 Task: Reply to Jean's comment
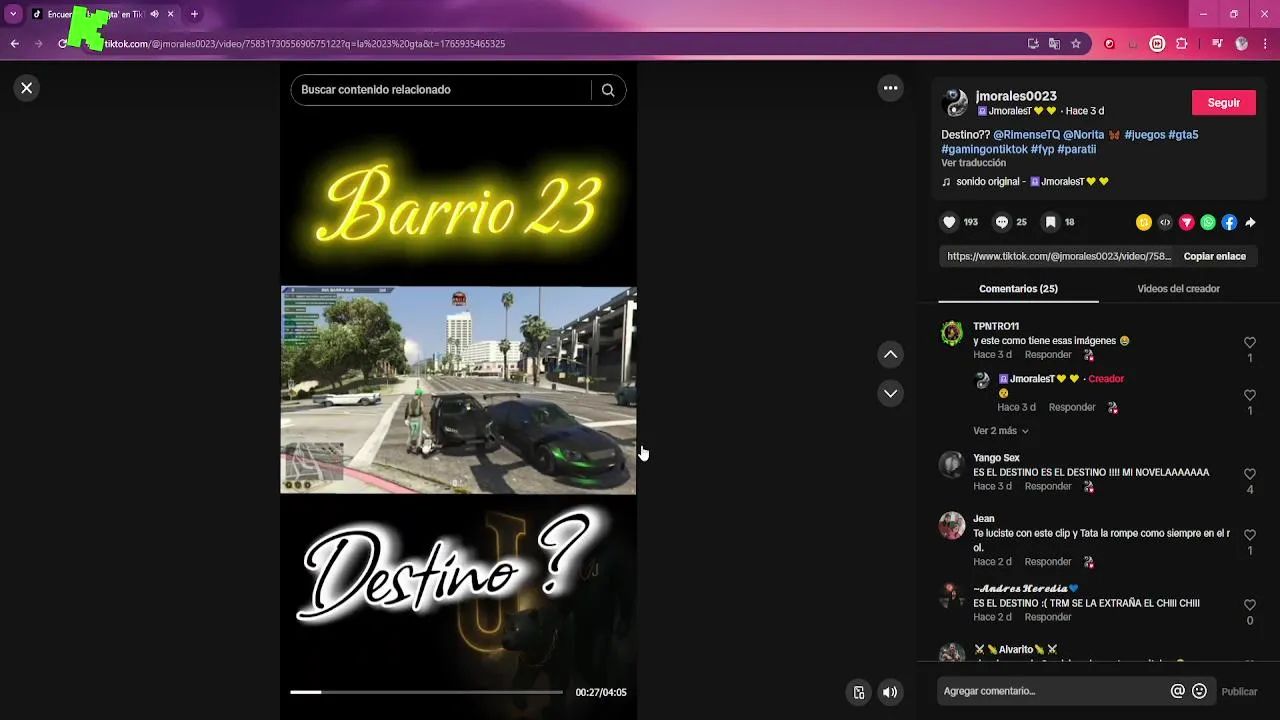pos(1048,562)
